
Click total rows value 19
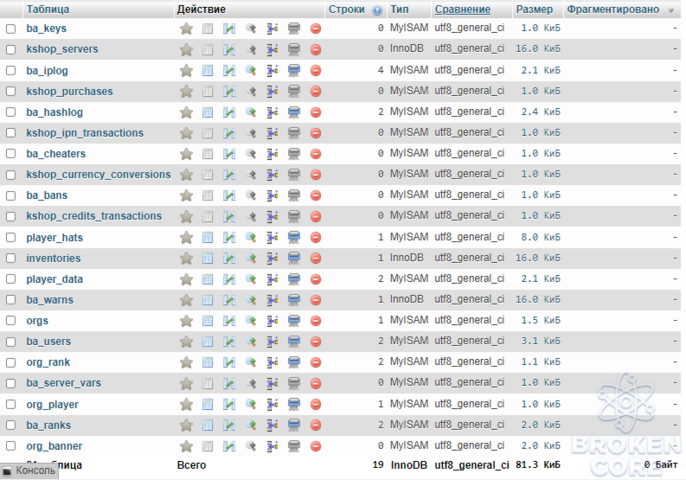378,465
